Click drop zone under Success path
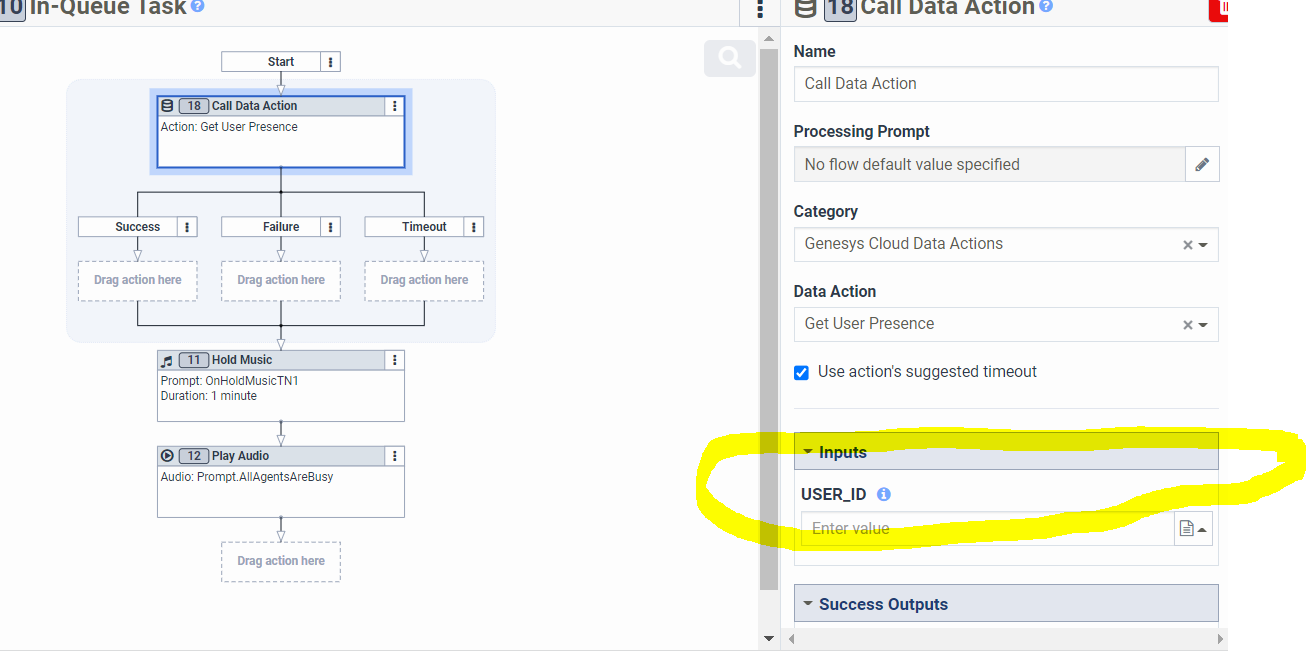Screen dimensions: 1306x657 point(138,281)
